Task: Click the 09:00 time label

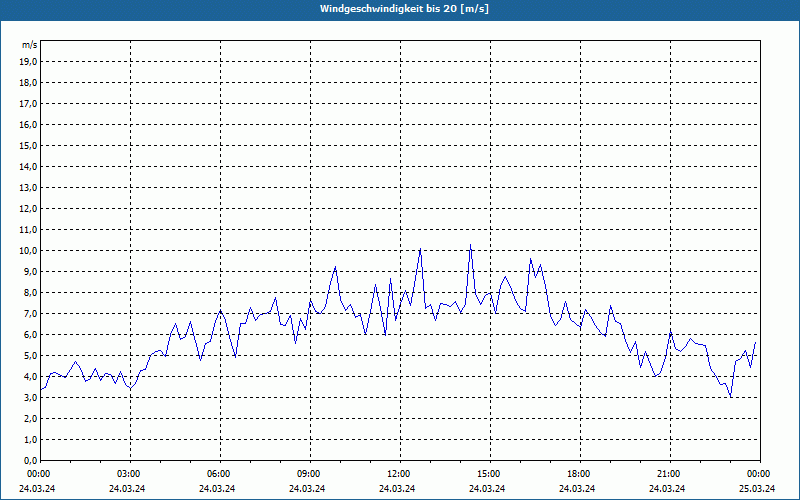Action: point(310,474)
